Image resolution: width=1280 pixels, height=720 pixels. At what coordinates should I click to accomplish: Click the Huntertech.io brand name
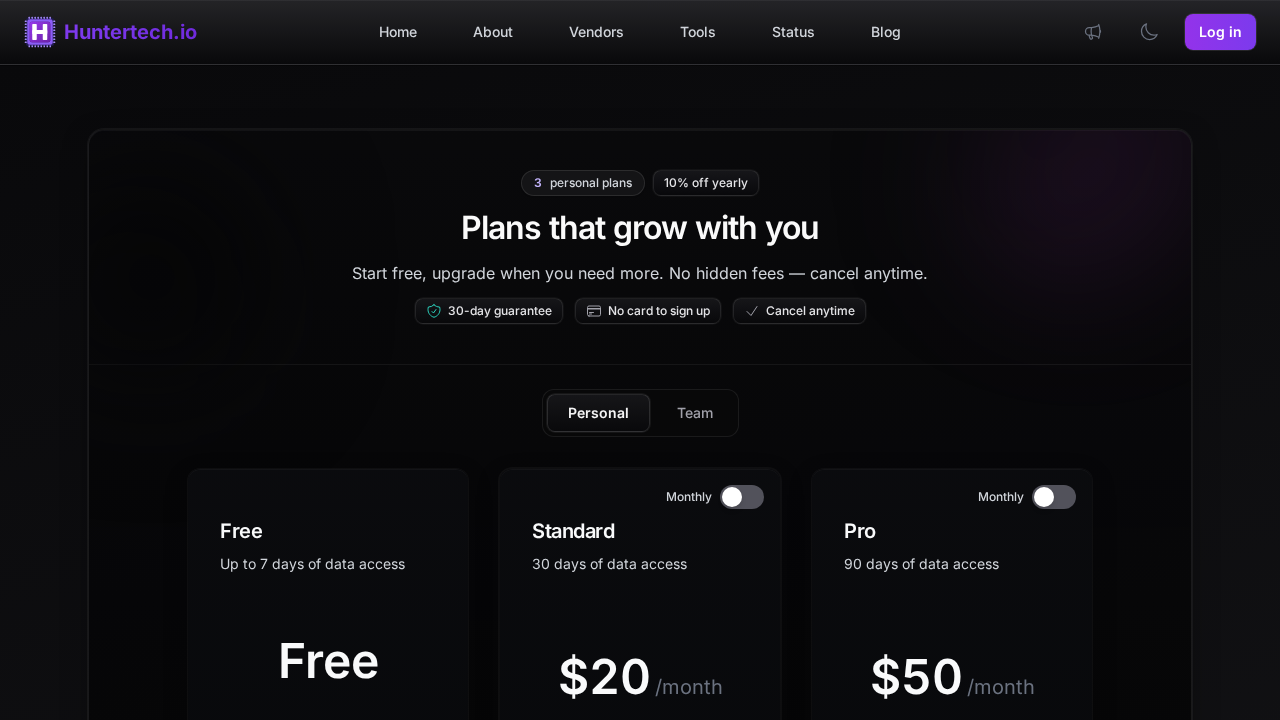[130, 32]
